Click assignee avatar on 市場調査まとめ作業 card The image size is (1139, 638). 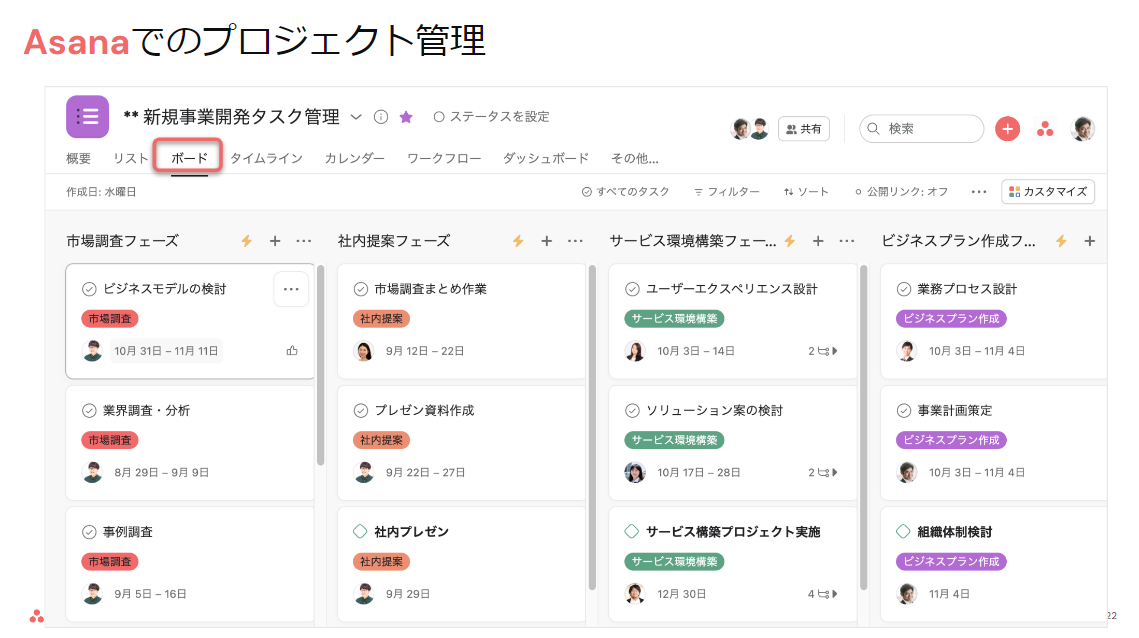click(x=364, y=351)
